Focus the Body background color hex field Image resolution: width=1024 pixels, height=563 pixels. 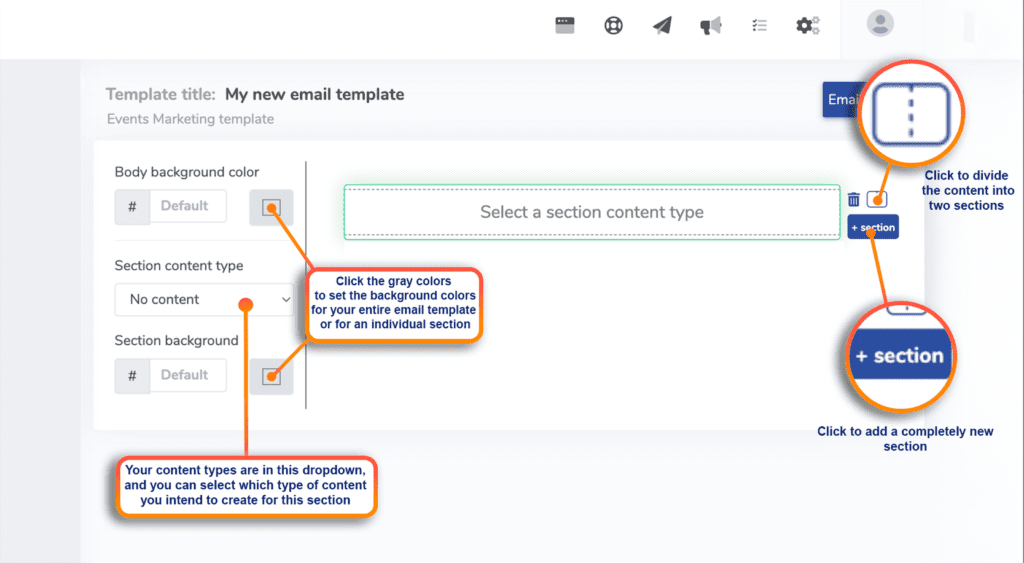187,206
